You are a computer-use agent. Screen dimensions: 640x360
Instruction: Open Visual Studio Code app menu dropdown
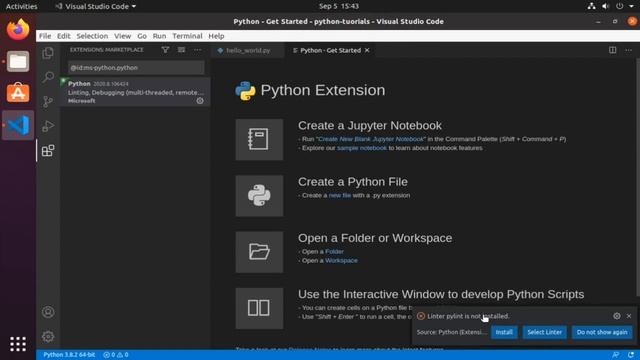96,6
